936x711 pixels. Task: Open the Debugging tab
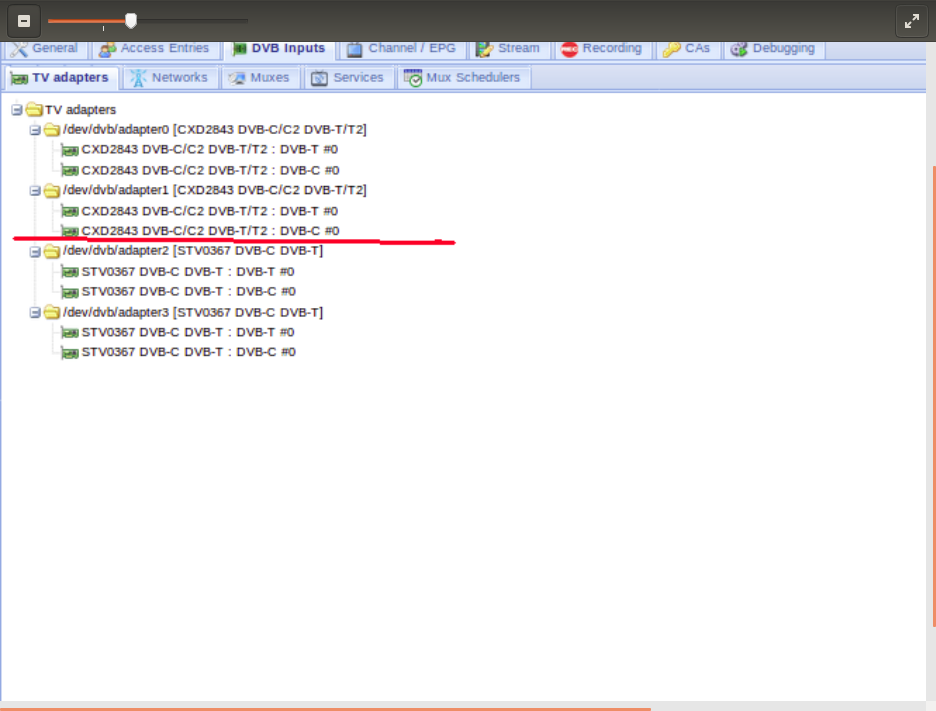(x=774, y=48)
